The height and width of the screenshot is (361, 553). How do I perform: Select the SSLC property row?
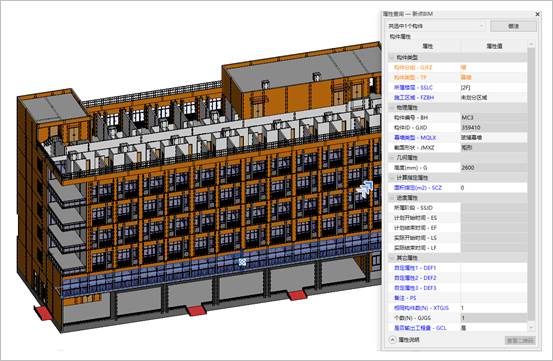pyautogui.click(x=458, y=87)
